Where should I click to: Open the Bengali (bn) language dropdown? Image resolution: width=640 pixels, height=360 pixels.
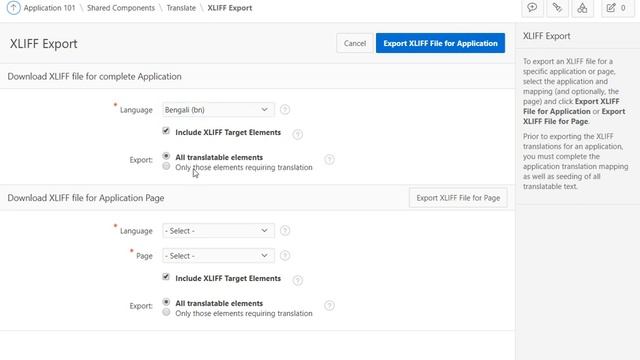click(218, 109)
